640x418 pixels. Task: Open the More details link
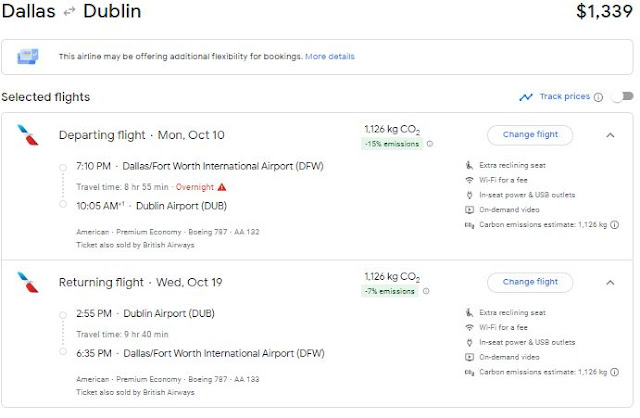point(330,56)
